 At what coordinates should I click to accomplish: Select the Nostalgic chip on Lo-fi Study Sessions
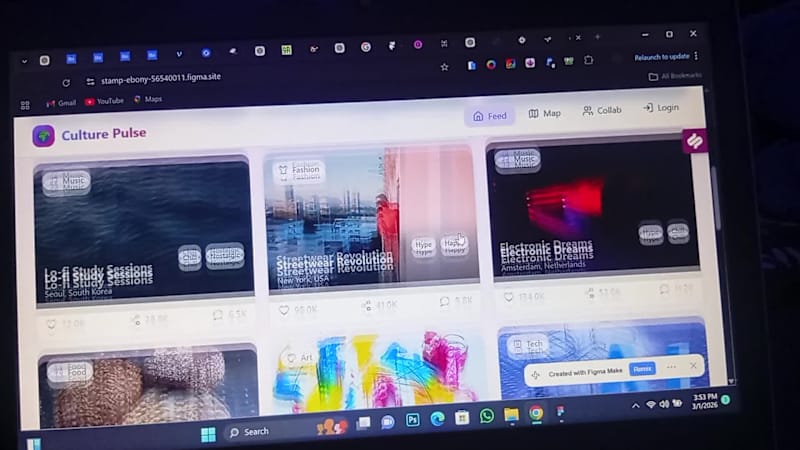(224, 255)
